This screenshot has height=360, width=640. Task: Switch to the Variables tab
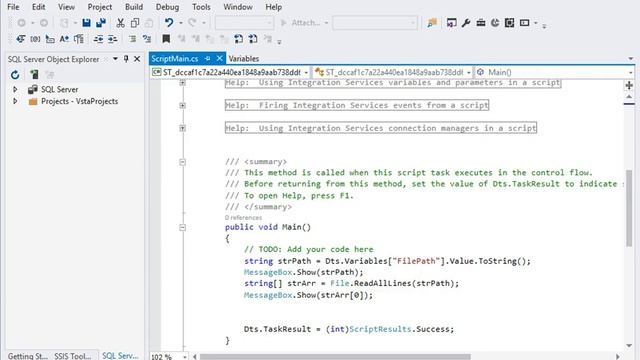[244, 59]
